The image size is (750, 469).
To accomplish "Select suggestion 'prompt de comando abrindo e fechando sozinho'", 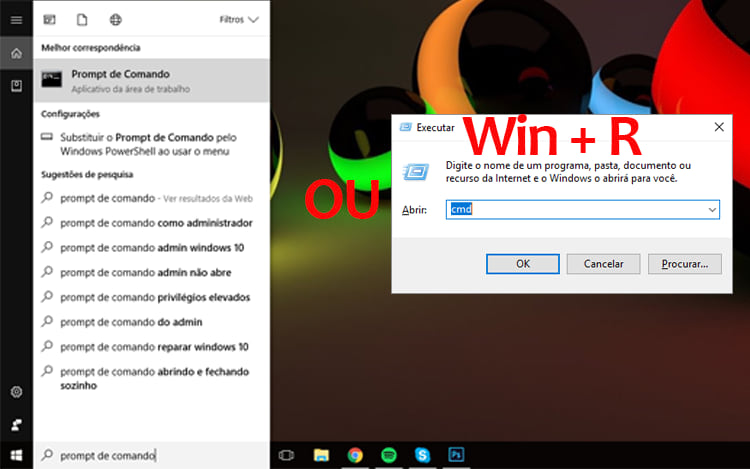I will (152, 378).
